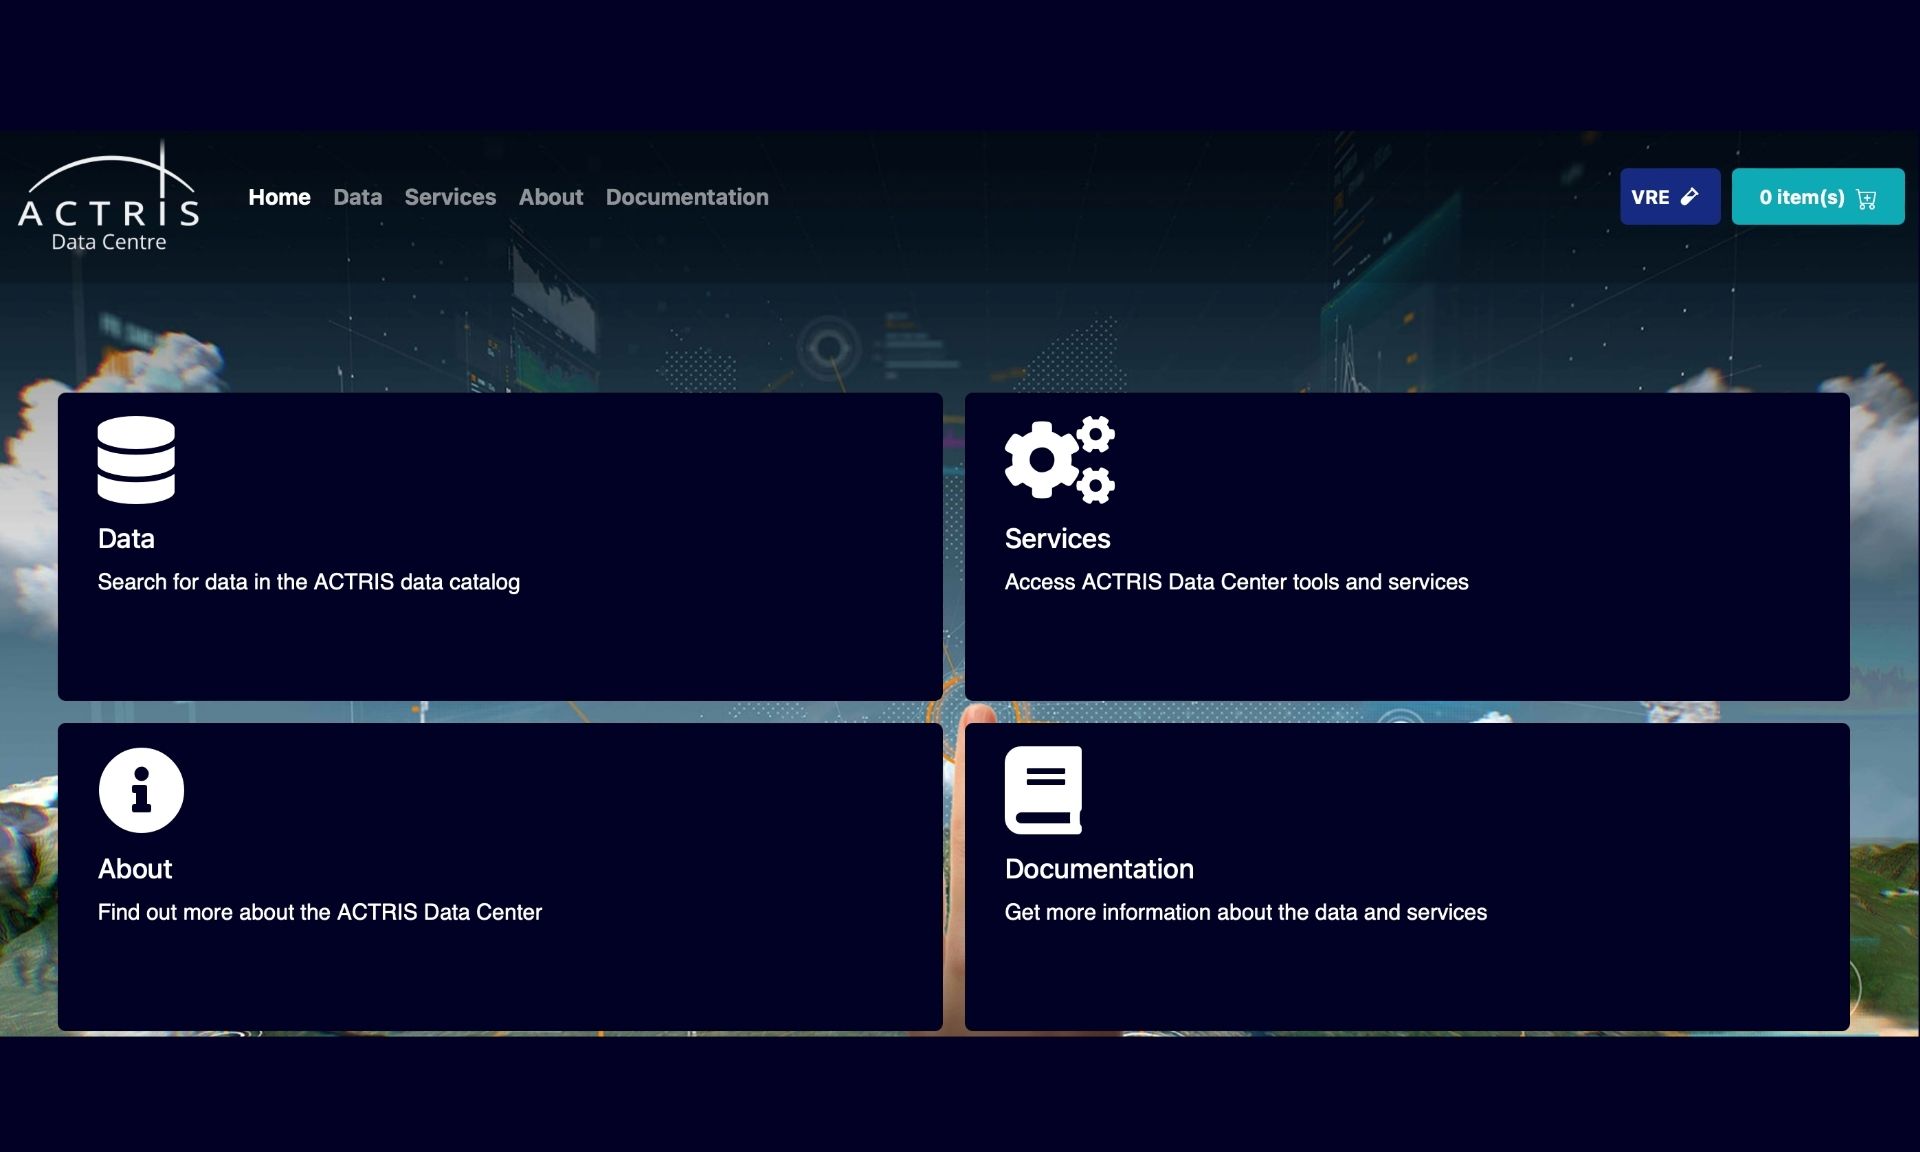Select About in the top navigation
The width and height of the screenshot is (1920, 1152).
tap(550, 197)
